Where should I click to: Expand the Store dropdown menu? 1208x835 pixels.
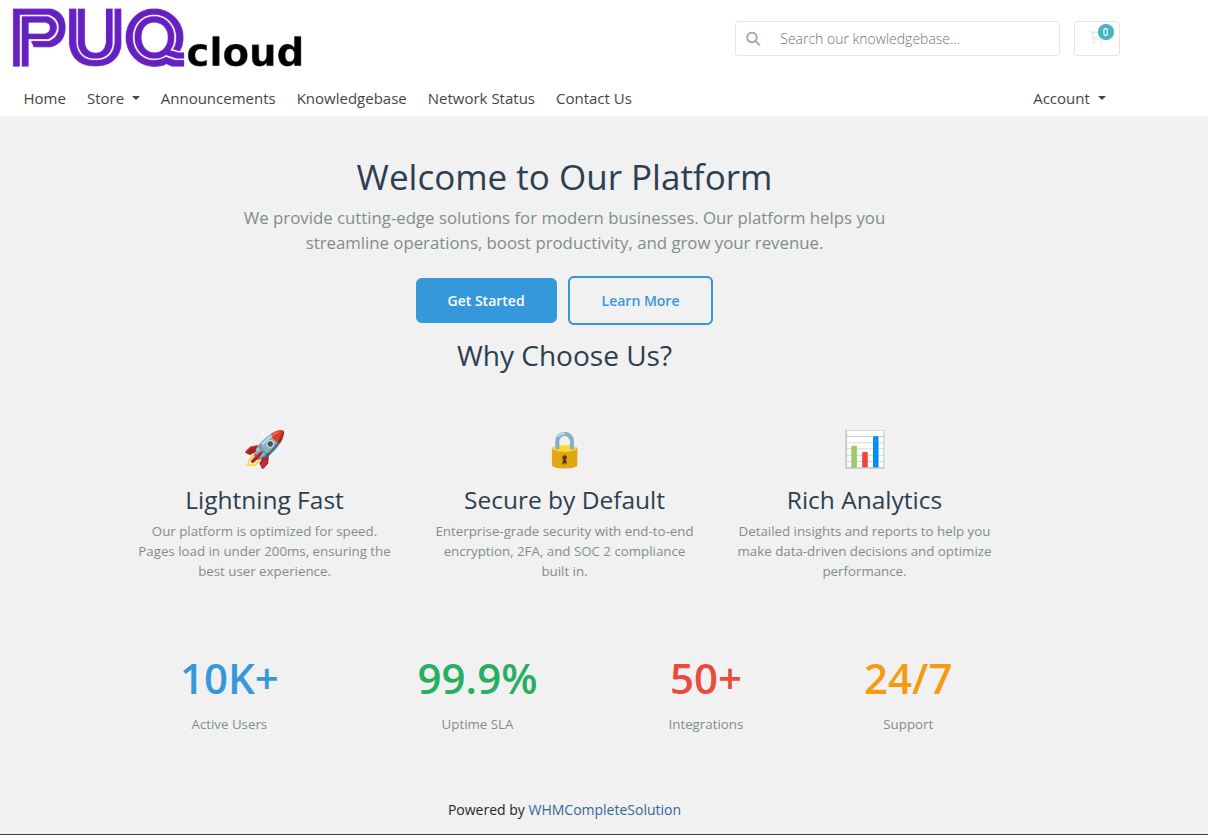(113, 99)
